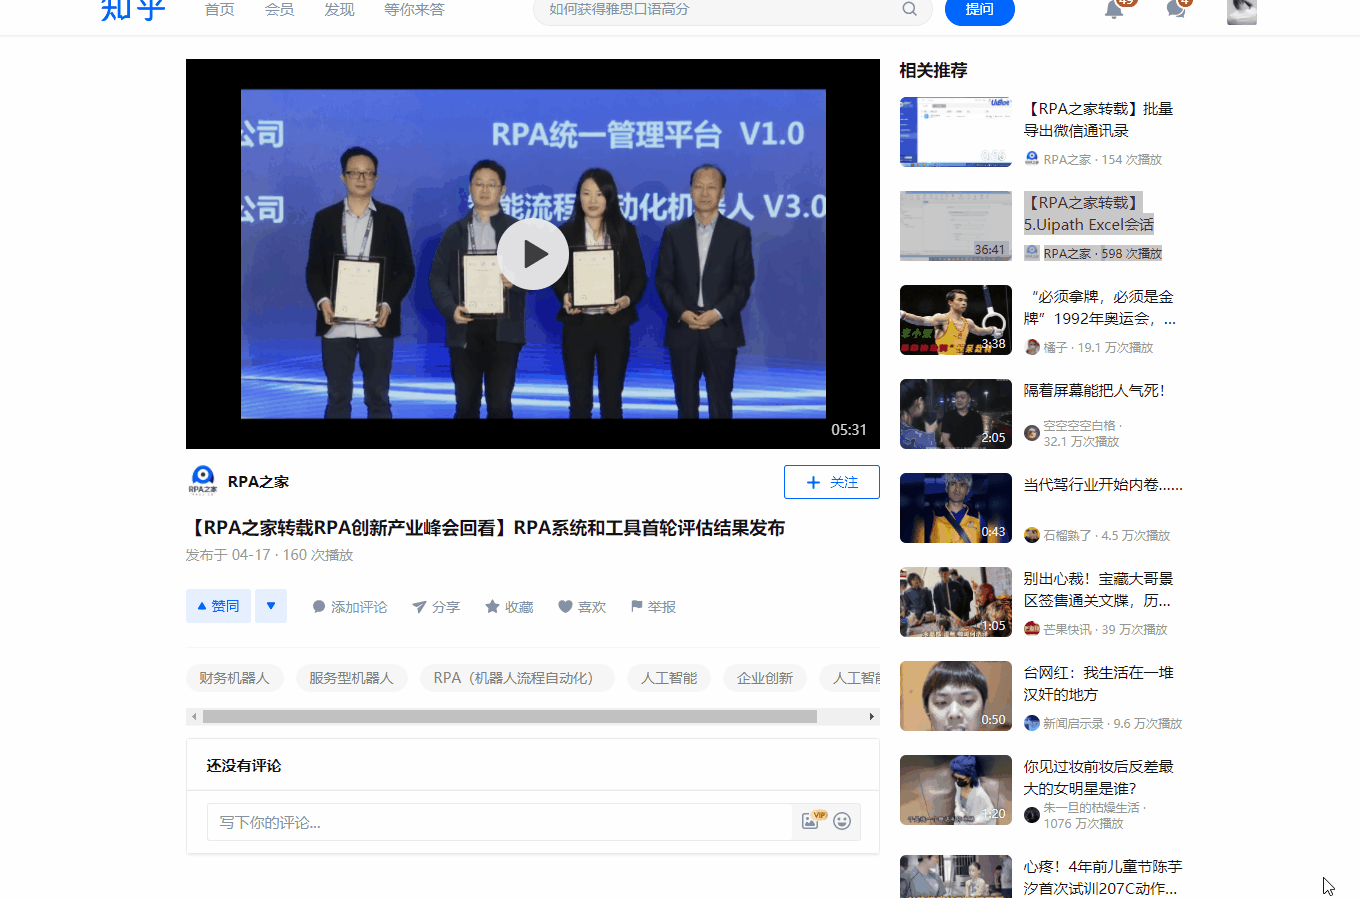Click the magnifier search icon
Image resolution: width=1360 pixels, height=898 pixels.
[909, 9]
